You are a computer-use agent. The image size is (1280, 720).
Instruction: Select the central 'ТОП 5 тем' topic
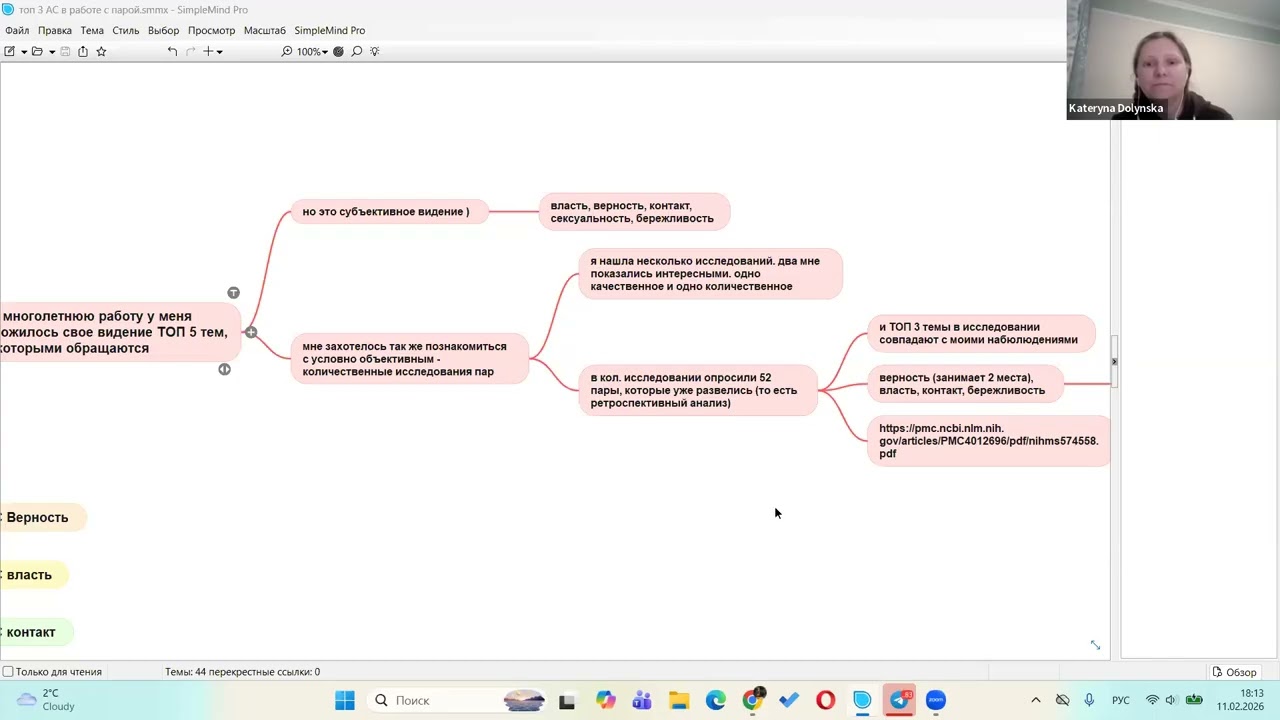(x=120, y=332)
